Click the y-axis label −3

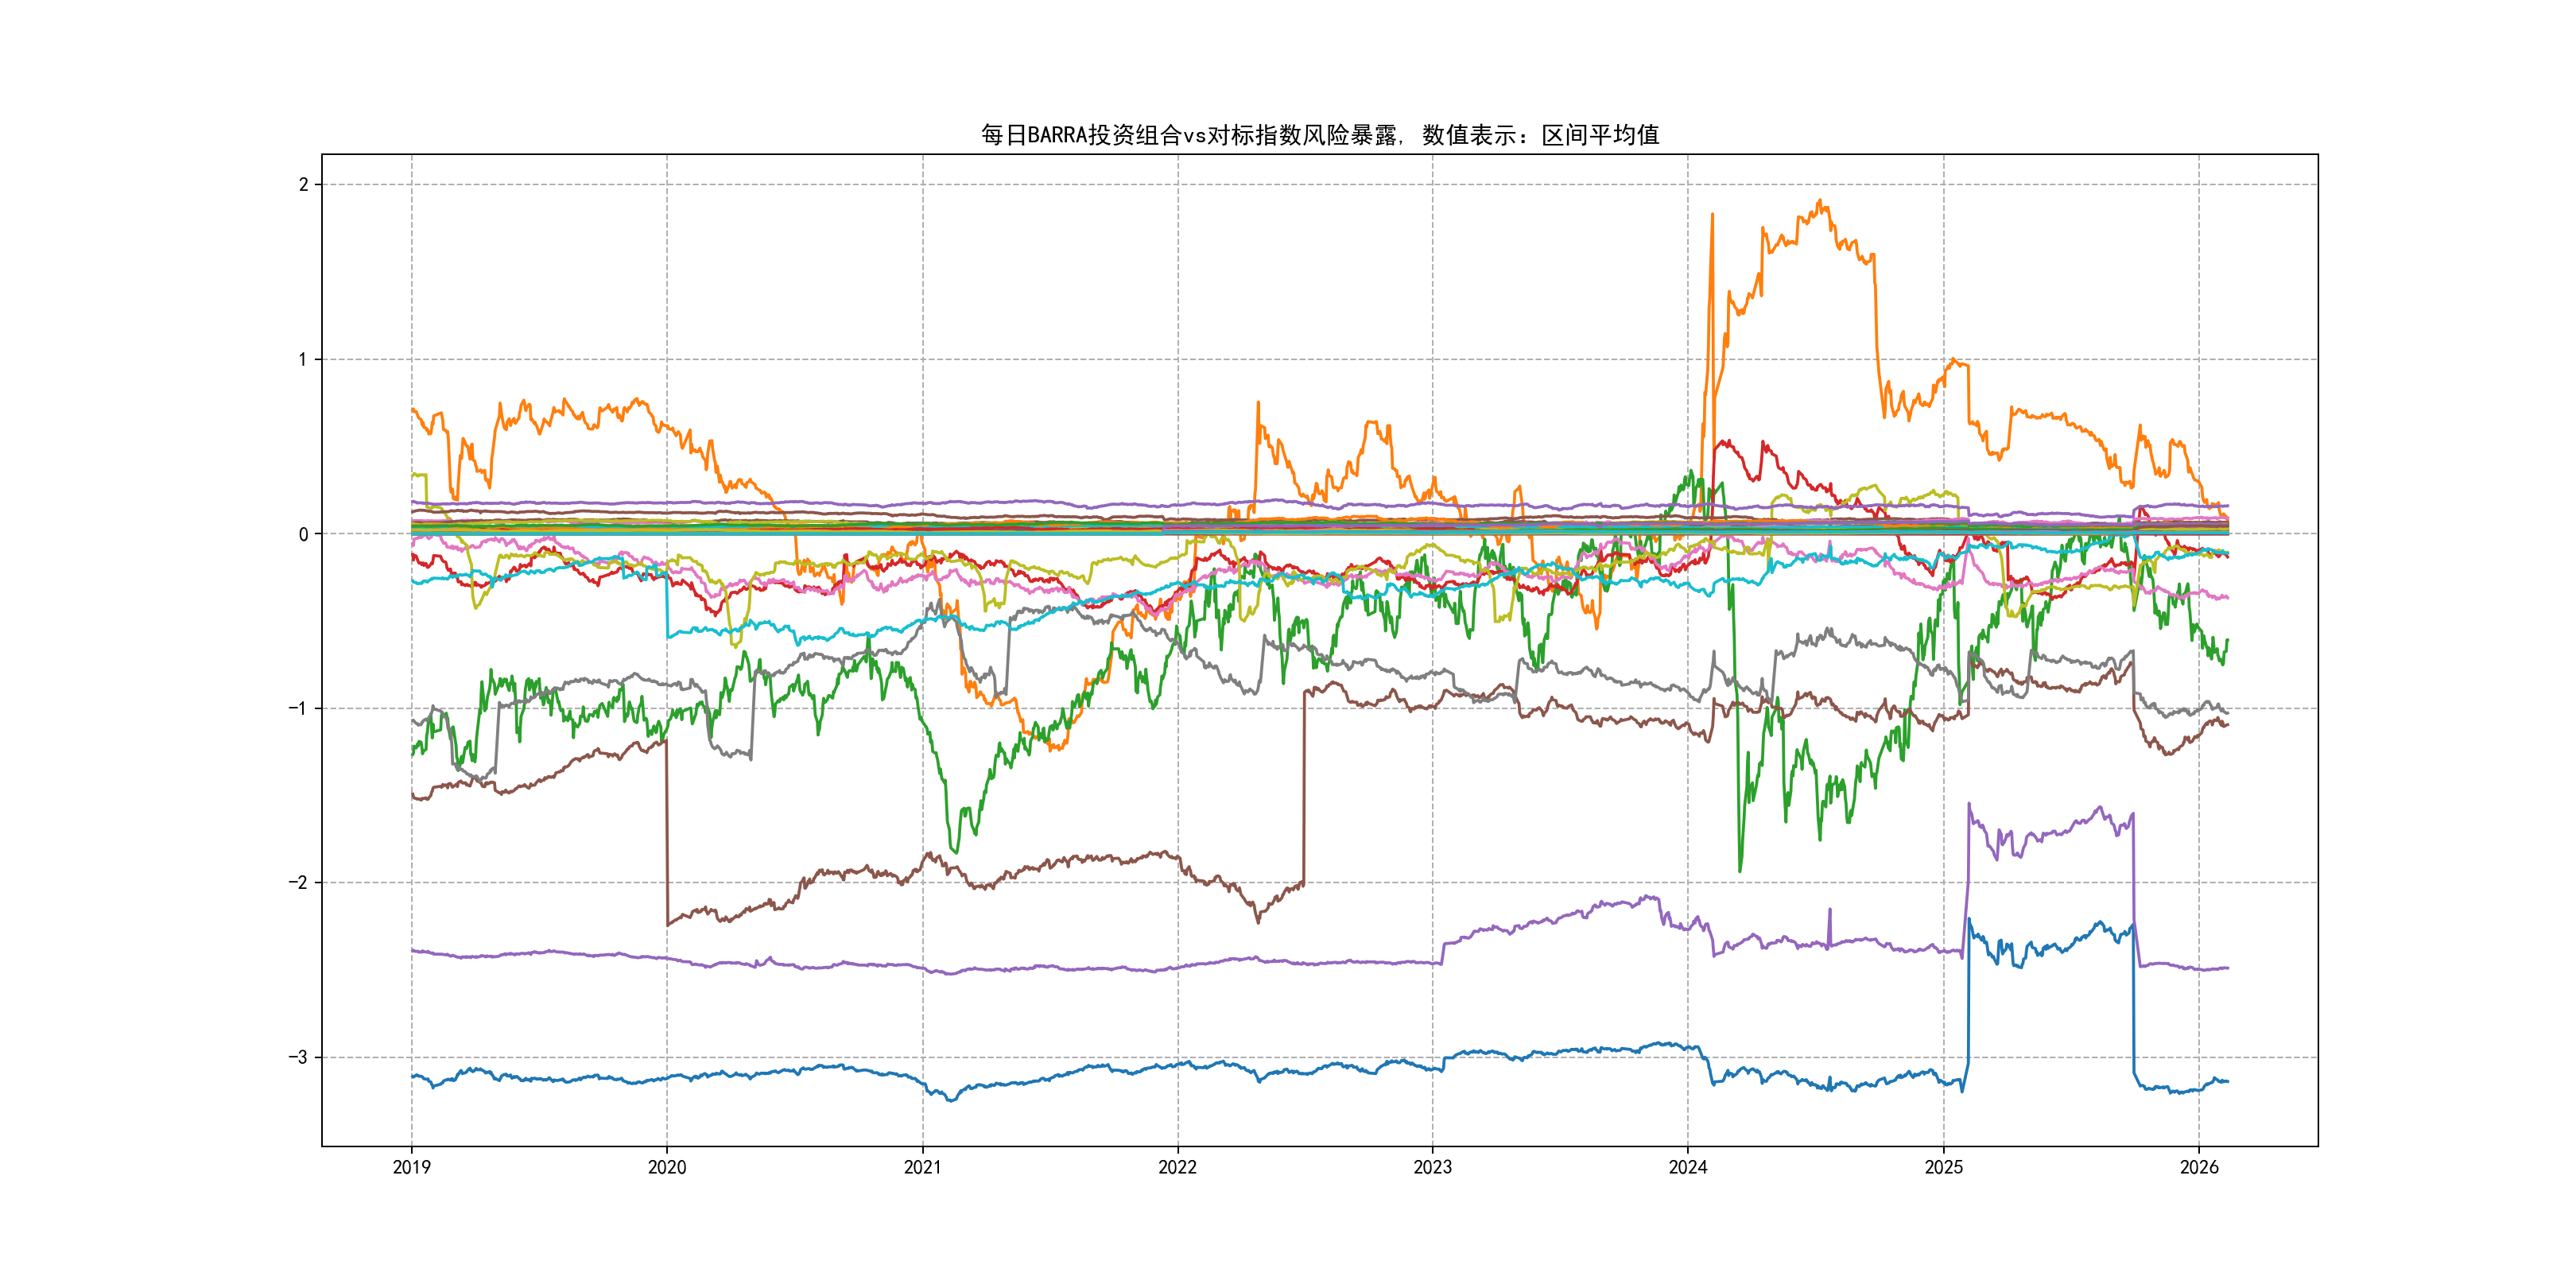[x=298, y=1057]
